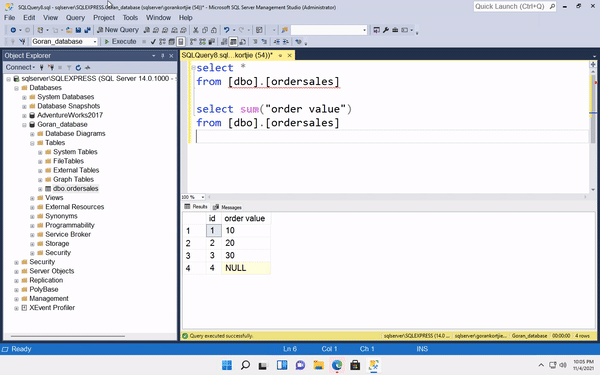
Task: Click the New Query button
Action: pyautogui.click(x=118, y=30)
